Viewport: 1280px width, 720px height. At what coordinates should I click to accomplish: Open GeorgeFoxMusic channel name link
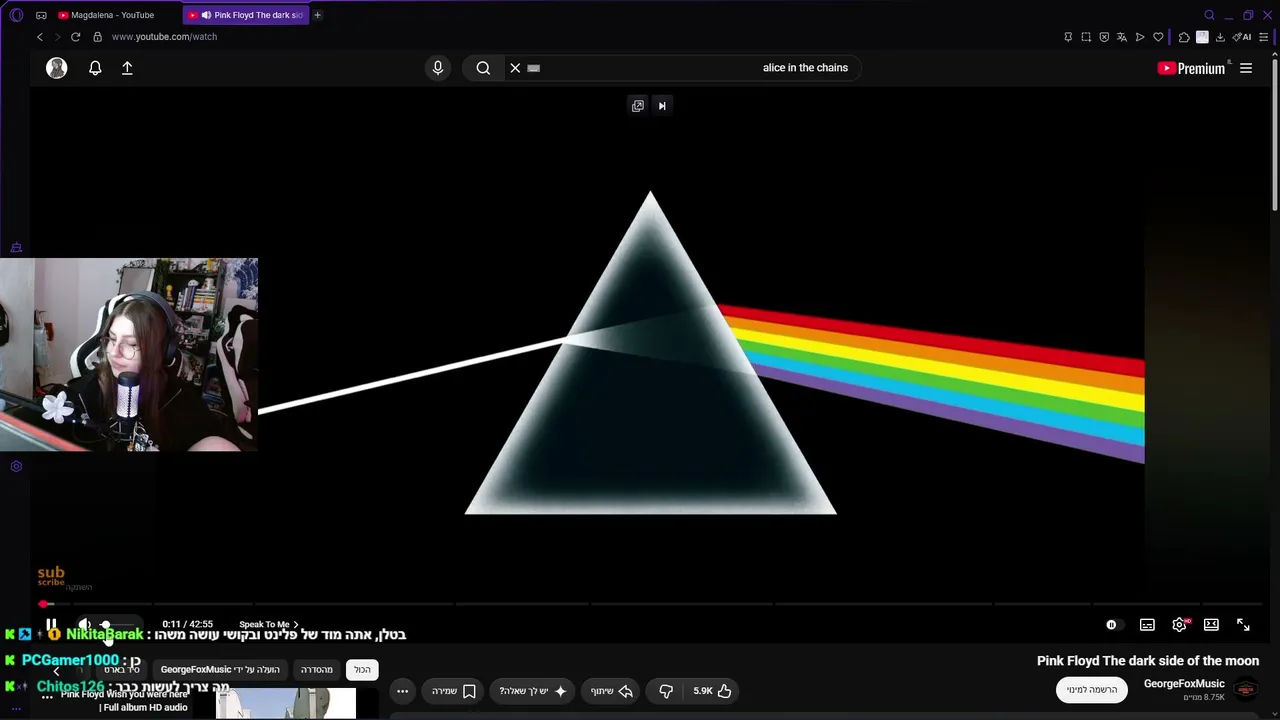coord(1184,684)
